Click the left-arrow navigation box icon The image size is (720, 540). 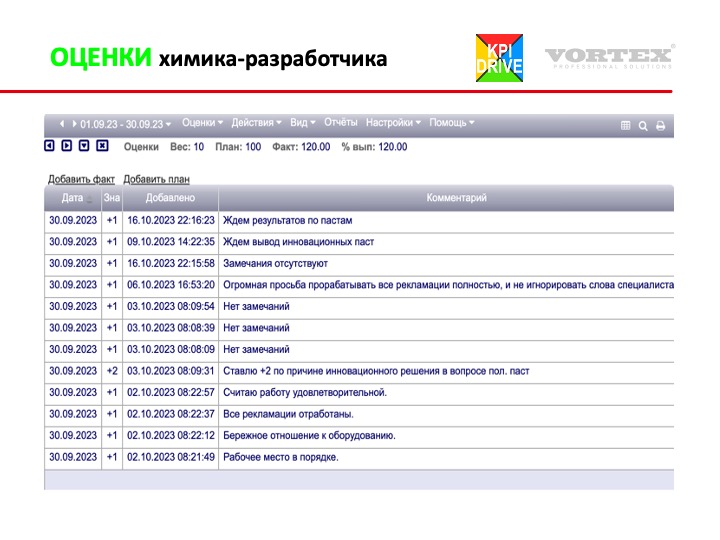(x=49, y=146)
